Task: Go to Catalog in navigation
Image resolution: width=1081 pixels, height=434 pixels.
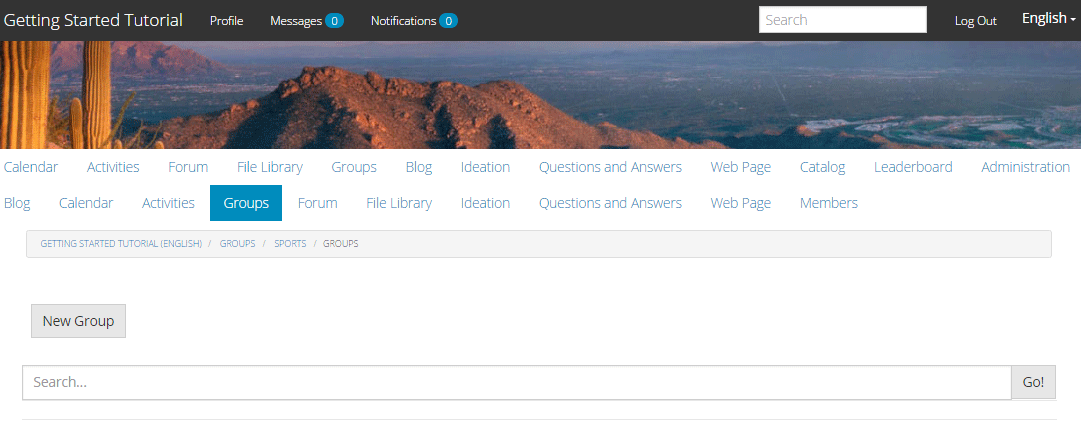Action: point(822,167)
